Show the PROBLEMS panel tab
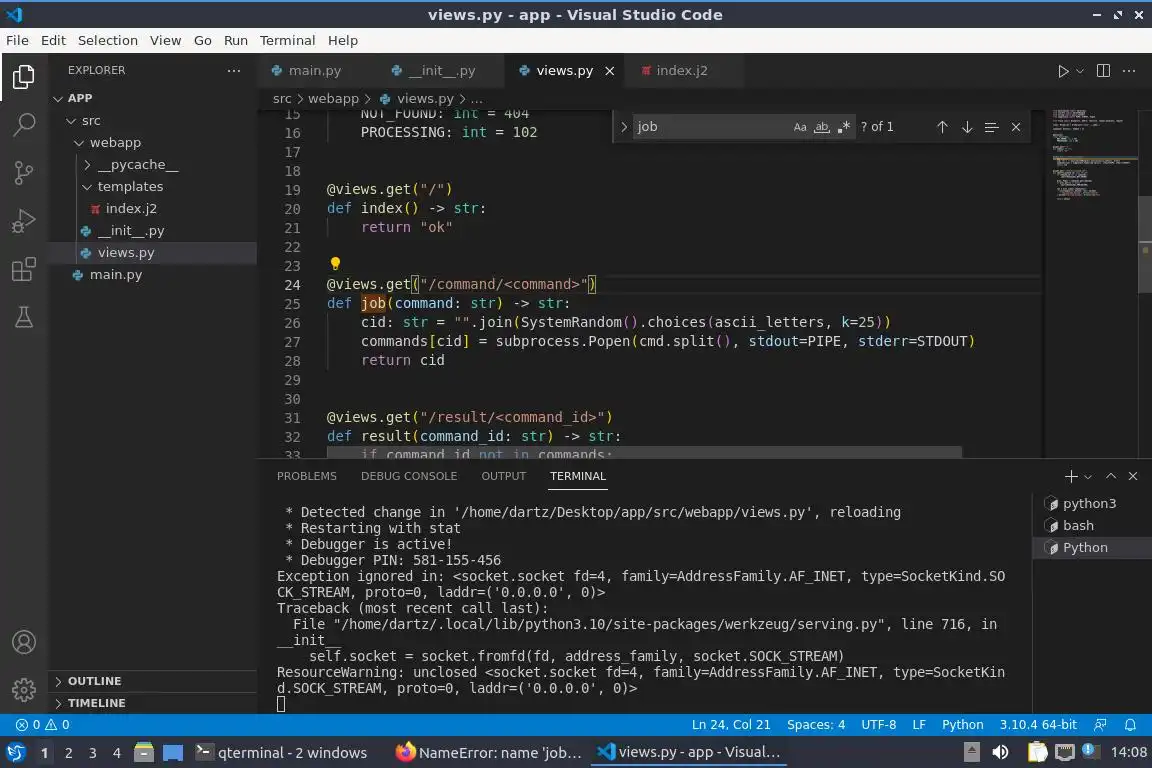The width and height of the screenshot is (1152, 768). [x=306, y=476]
